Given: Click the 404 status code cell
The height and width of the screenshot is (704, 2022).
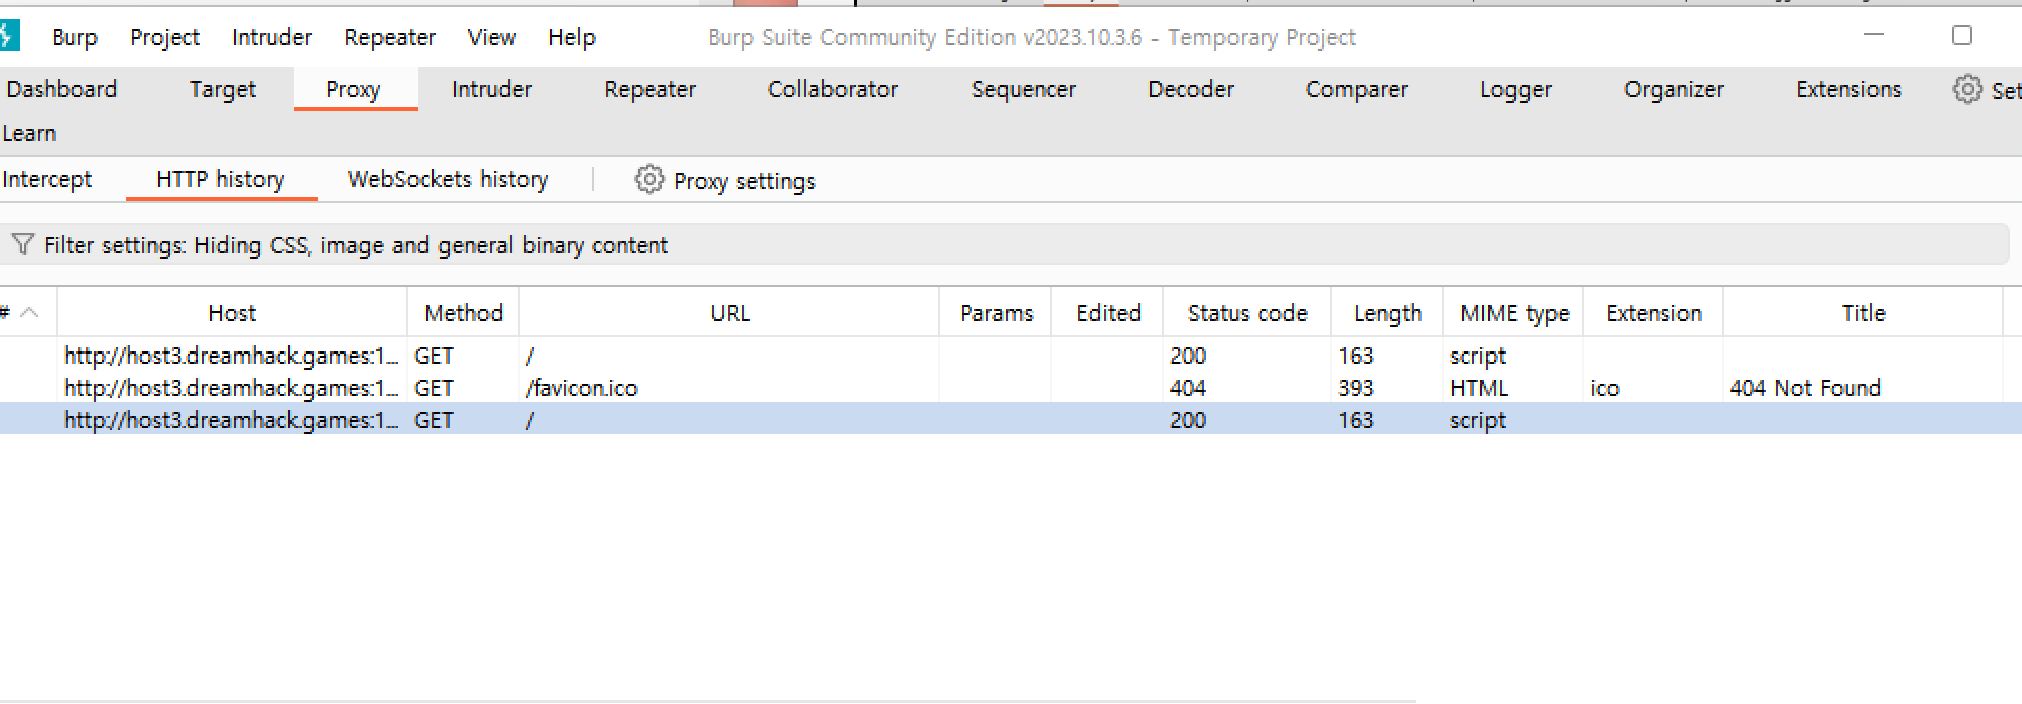Looking at the screenshot, I should click(1188, 387).
